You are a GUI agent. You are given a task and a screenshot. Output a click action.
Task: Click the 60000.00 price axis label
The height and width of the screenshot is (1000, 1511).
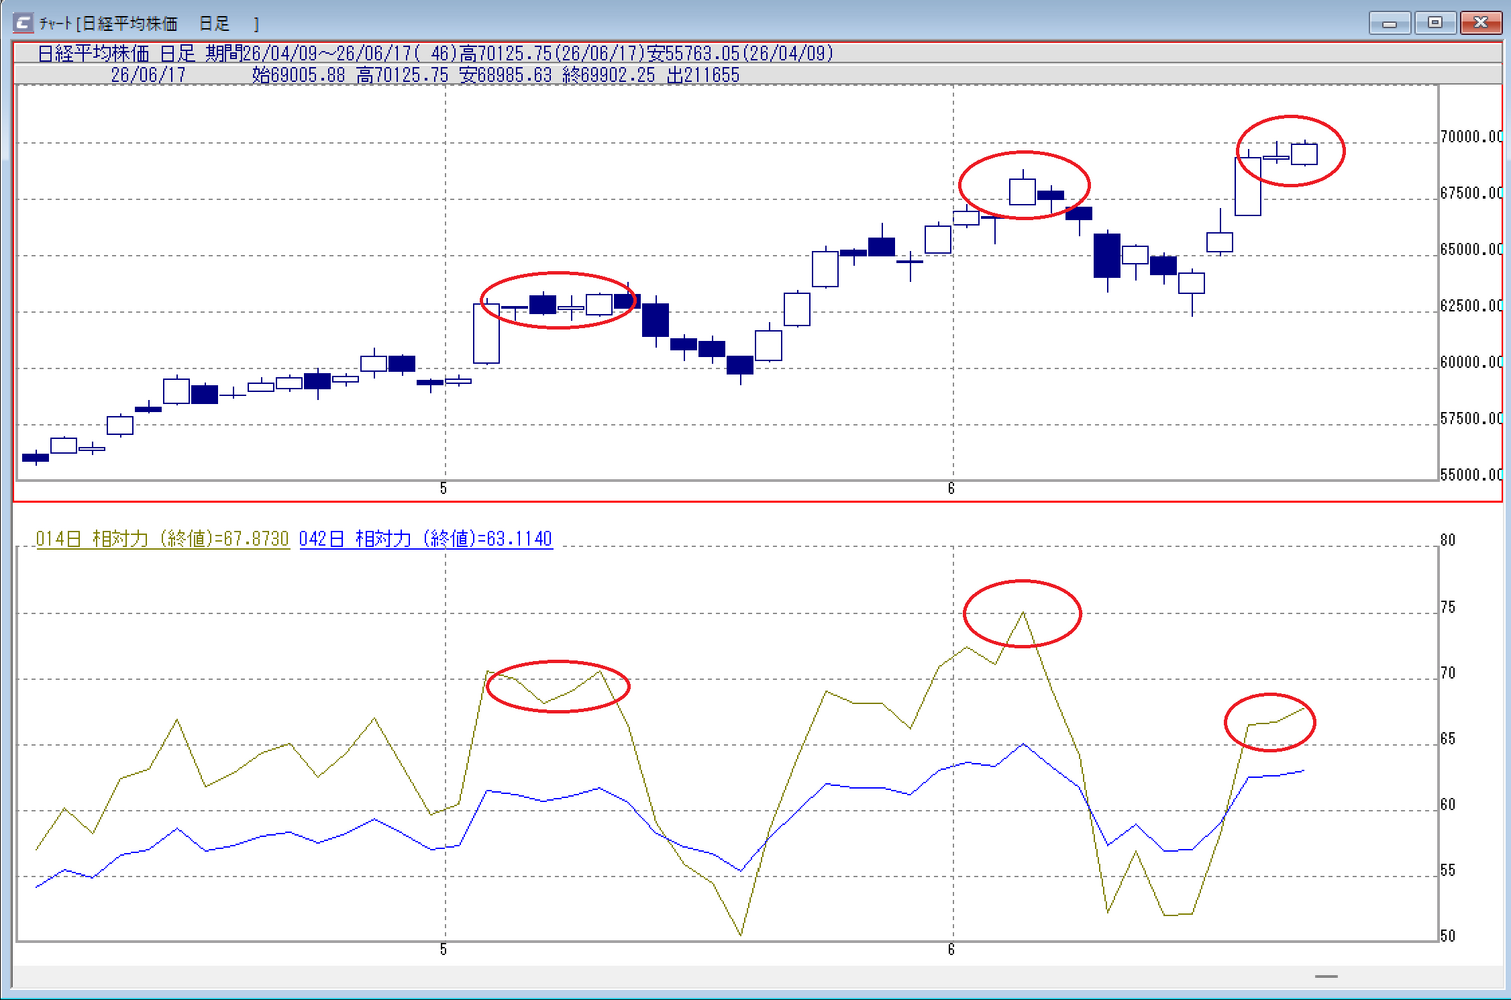[1471, 362]
